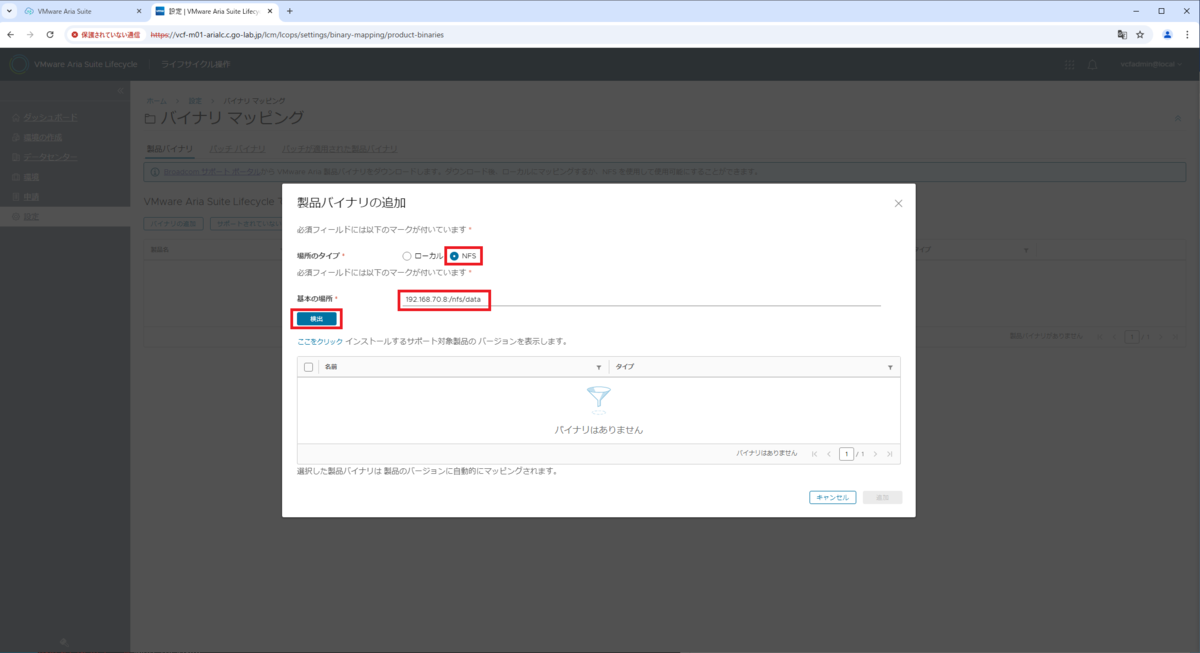This screenshot has width=1200, height=653.
Task: Click the バイナリの追加 button behind dialog
Action: pos(174,223)
